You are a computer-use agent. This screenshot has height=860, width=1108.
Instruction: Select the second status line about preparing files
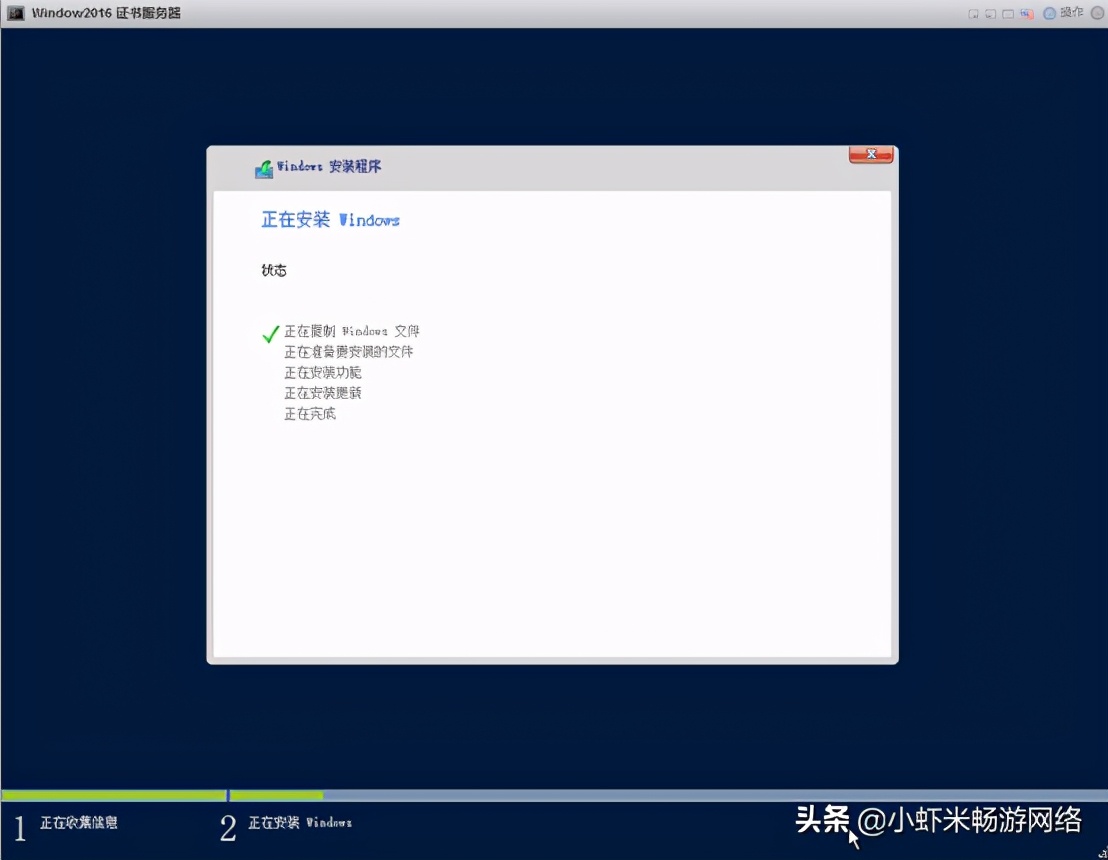(348, 351)
